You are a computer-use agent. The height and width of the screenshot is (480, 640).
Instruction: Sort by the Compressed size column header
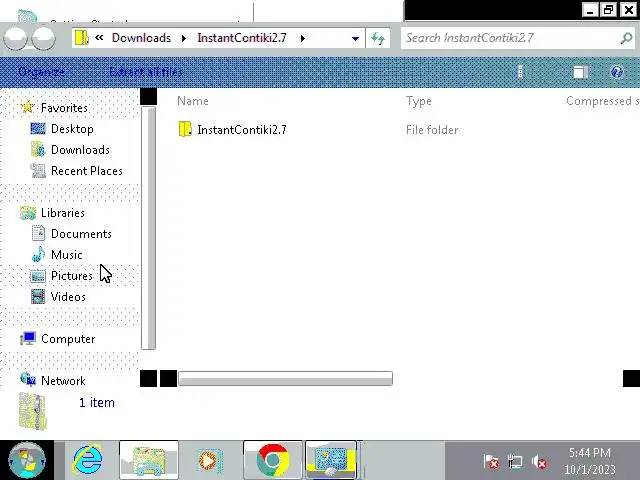coord(602,101)
